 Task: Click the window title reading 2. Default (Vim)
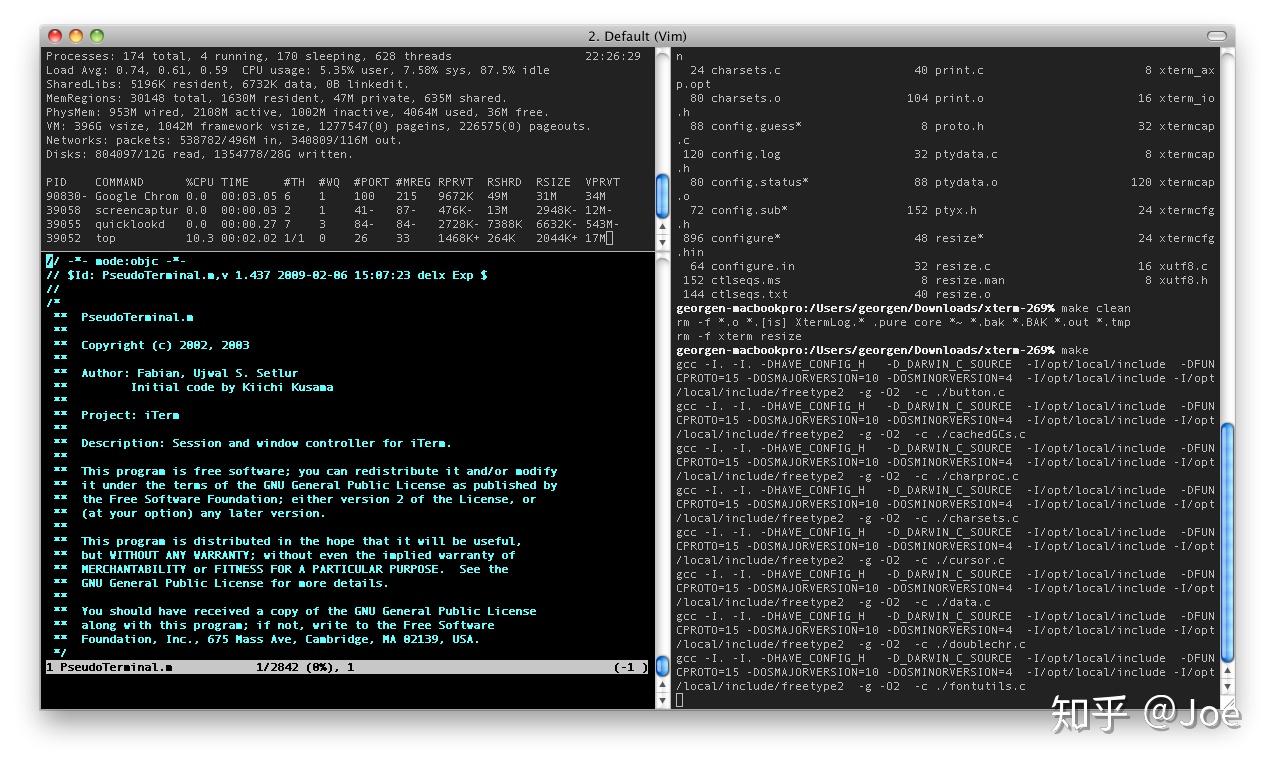(x=638, y=35)
